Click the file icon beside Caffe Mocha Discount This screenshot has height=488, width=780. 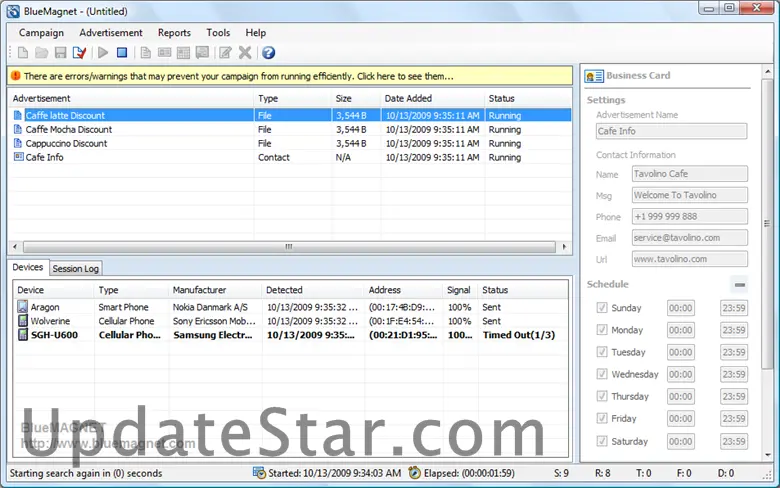pyautogui.click(x=18, y=129)
